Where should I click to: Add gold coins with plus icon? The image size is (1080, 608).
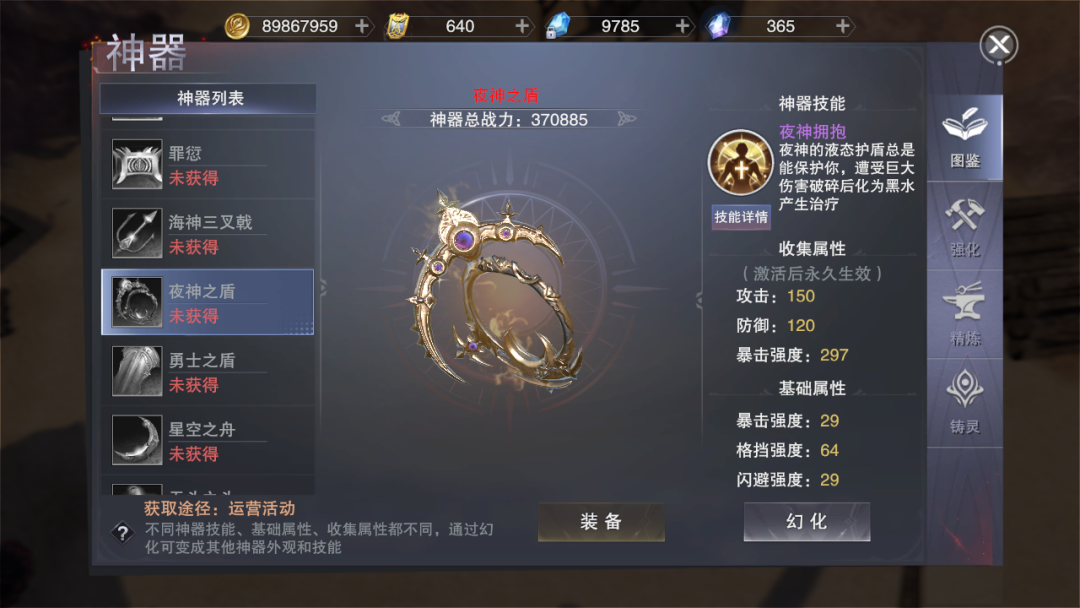point(362,26)
